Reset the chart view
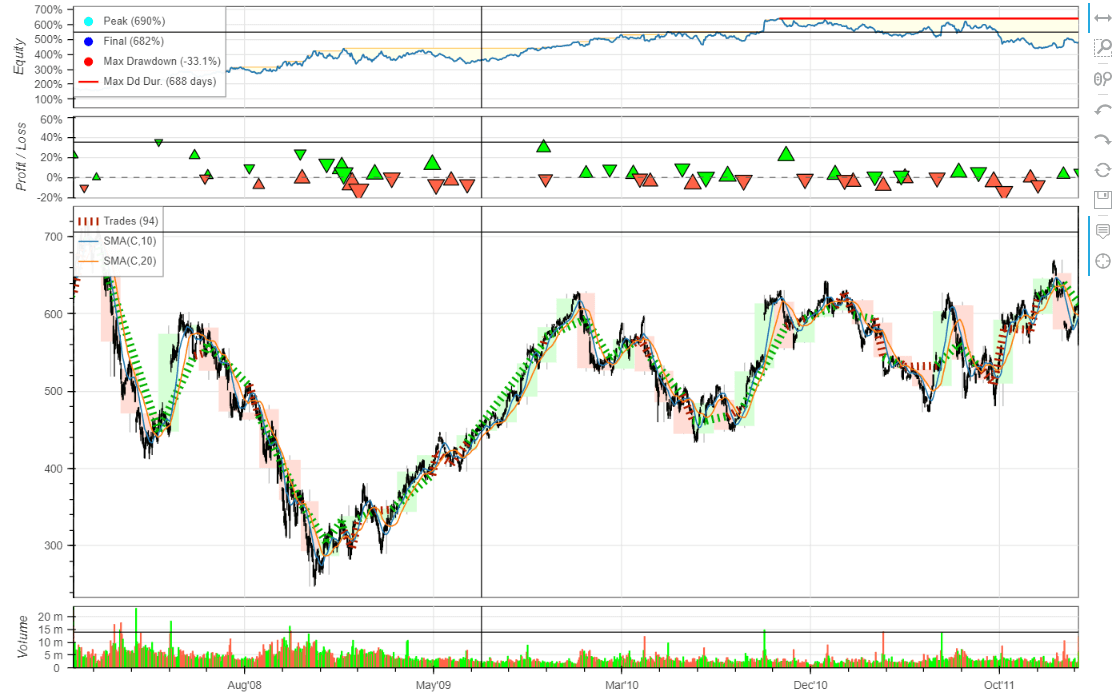Image resolution: width=1120 pixels, height=697 pixels. tap(1103, 169)
